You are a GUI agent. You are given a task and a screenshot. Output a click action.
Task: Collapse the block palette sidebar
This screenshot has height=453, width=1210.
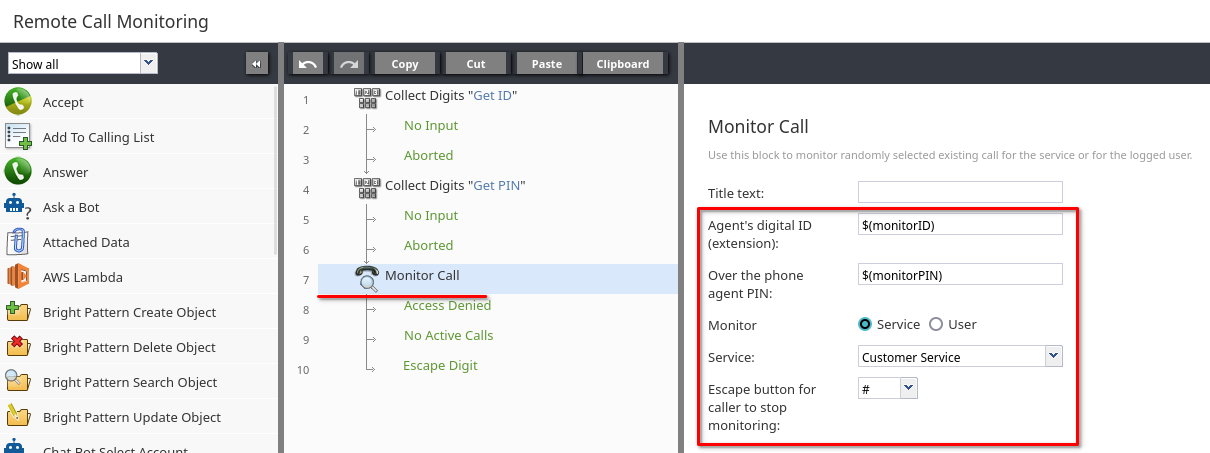(257, 64)
